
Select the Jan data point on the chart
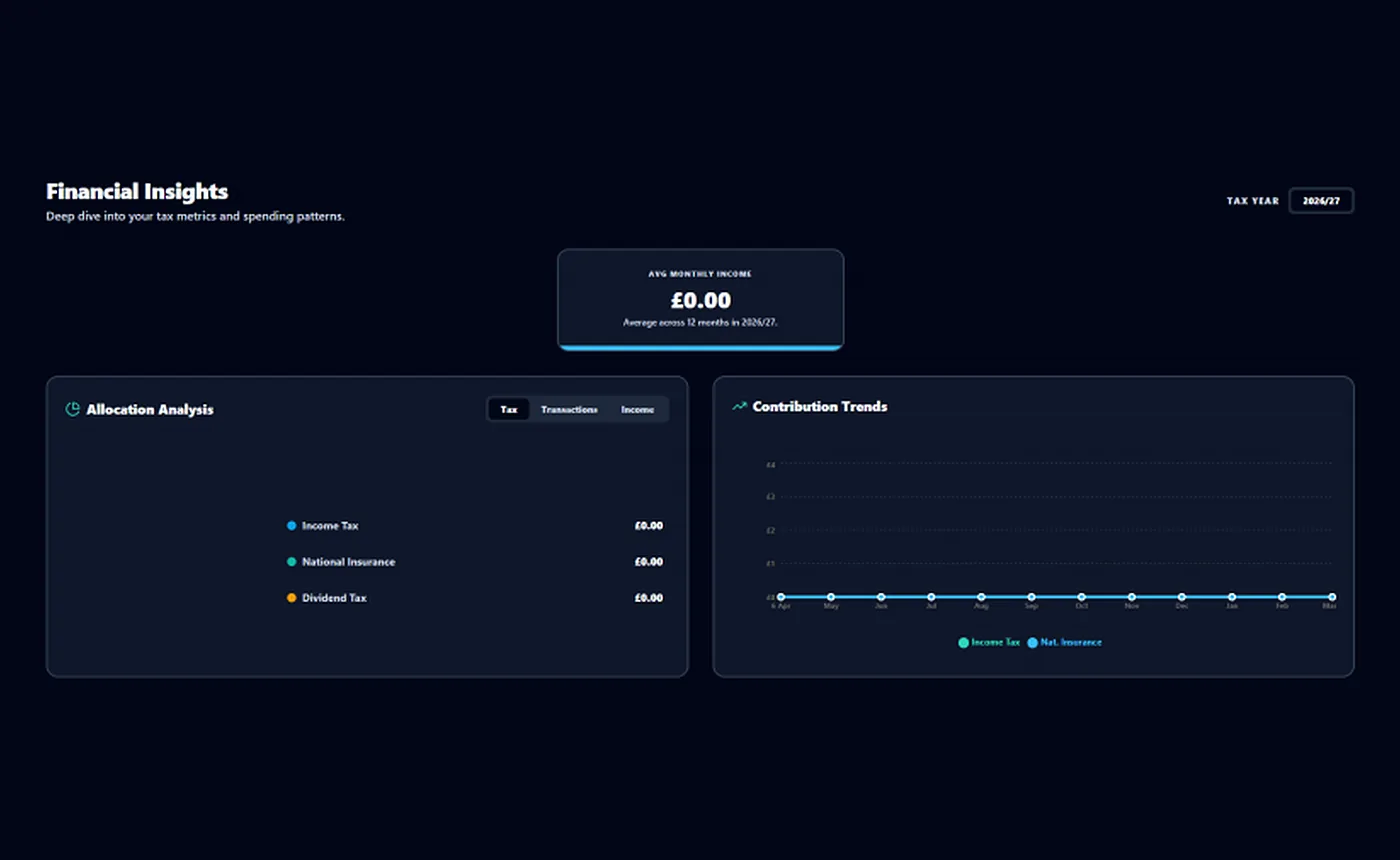click(x=1232, y=597)
